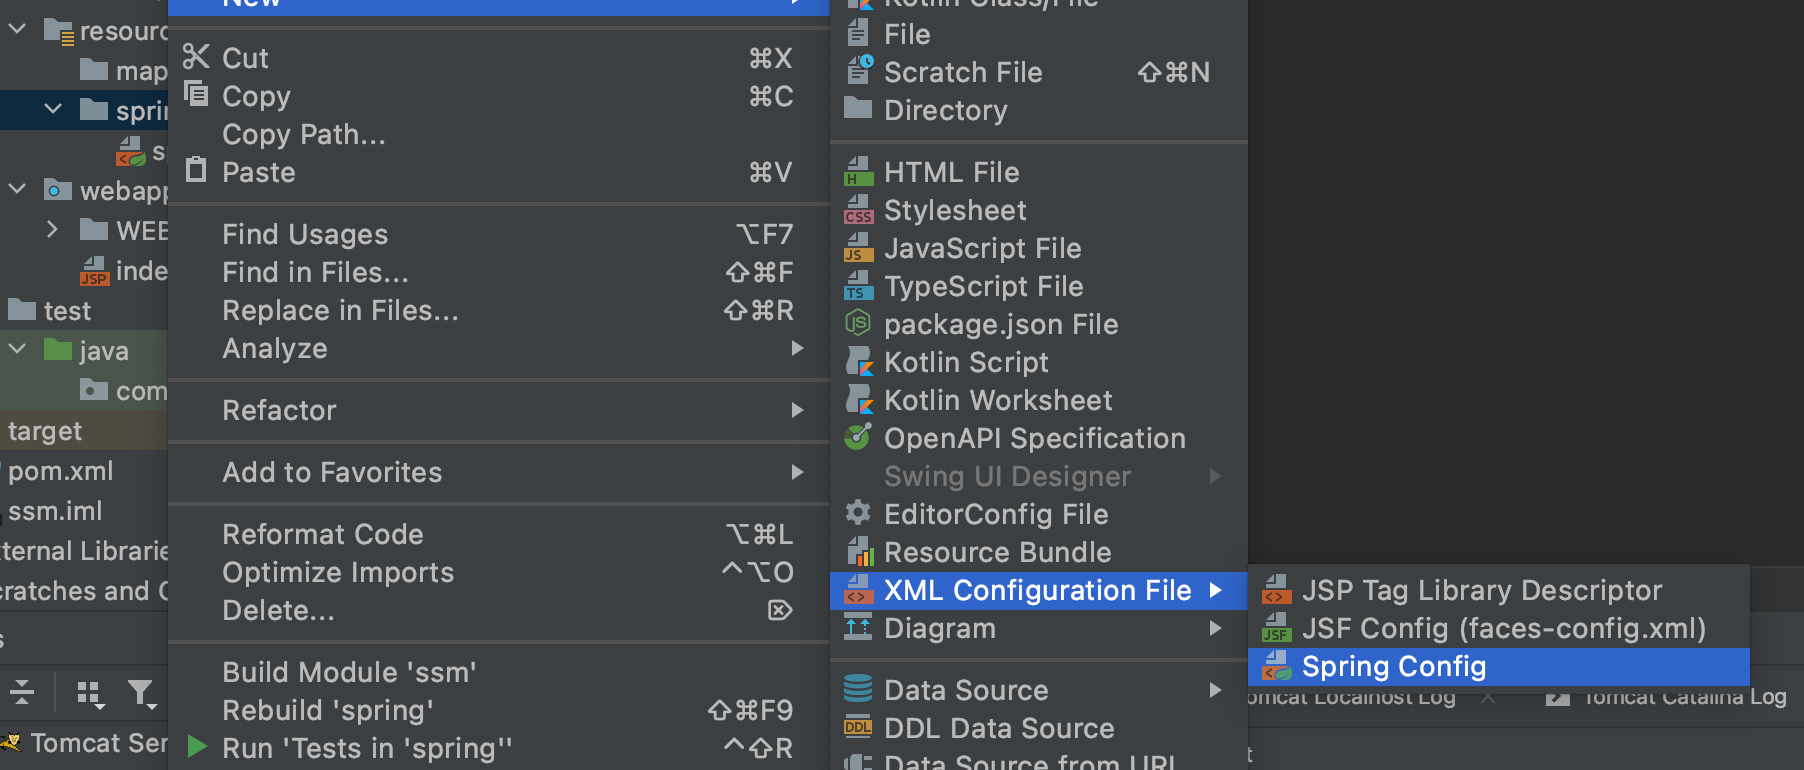Run 'Tests in spring' green arrow

click(197, 747)
